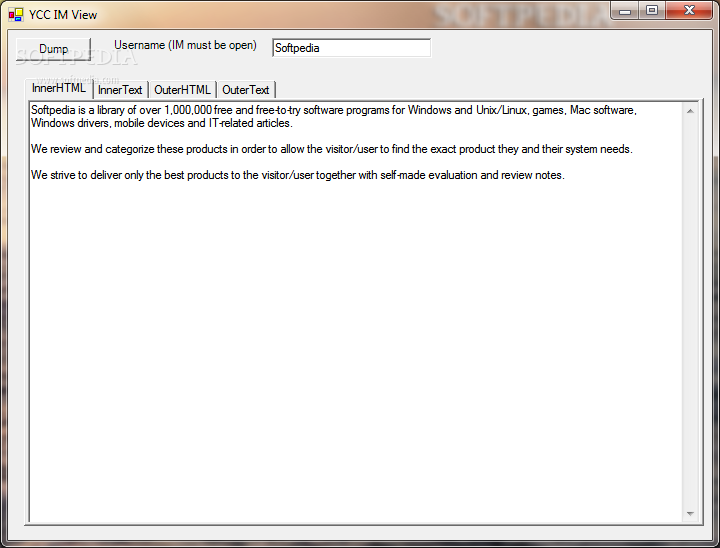The height and width of the screenshot is (548, 720).
Task: Click the paragraph "We review and categorize these products"
Action: [332, 149]
